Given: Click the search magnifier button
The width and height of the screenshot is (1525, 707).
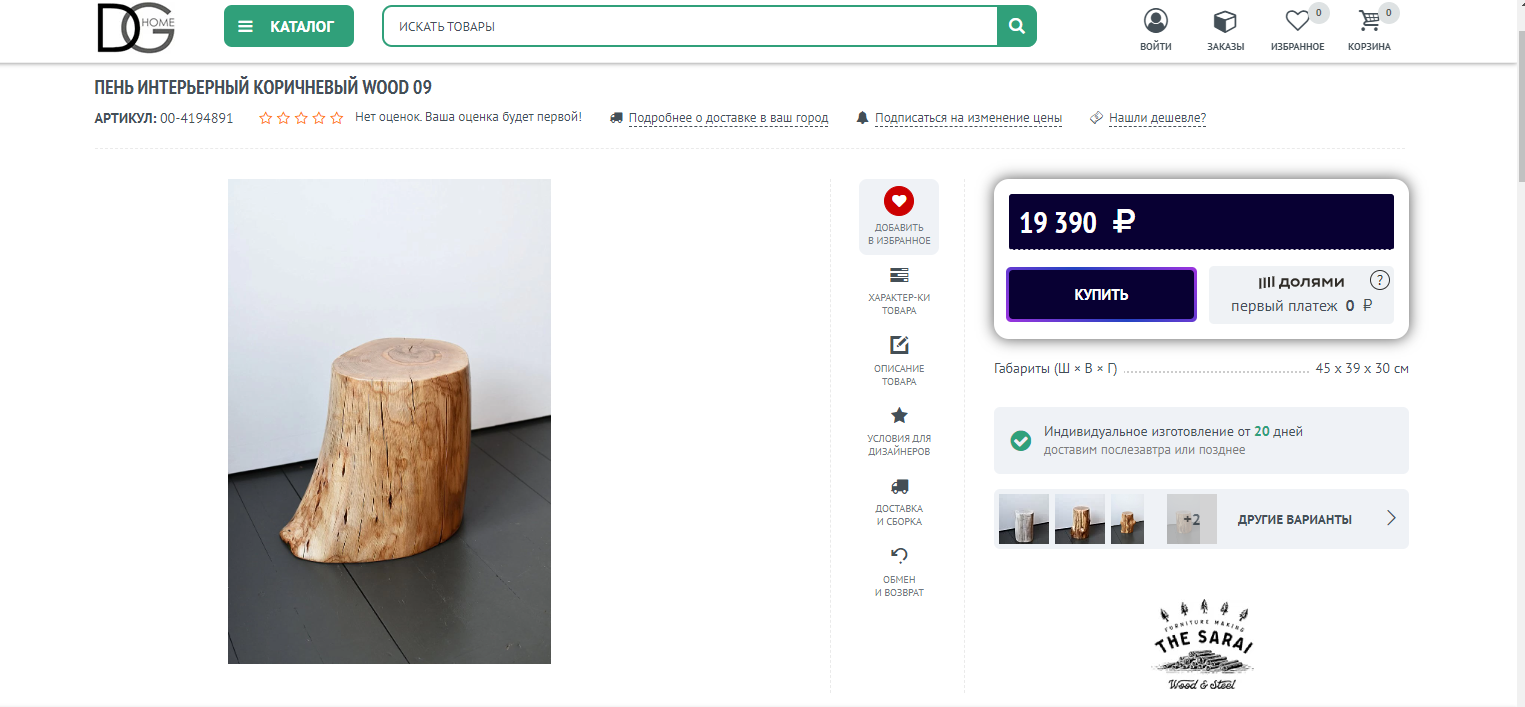Looking at the screenshot, I should (x=1017, y=27).
